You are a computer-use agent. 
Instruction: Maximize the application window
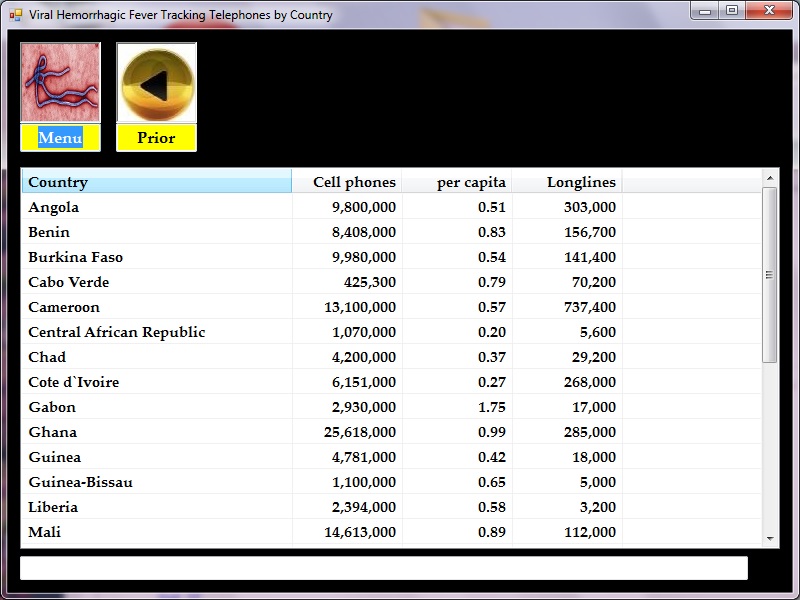(x=732, y=10)
